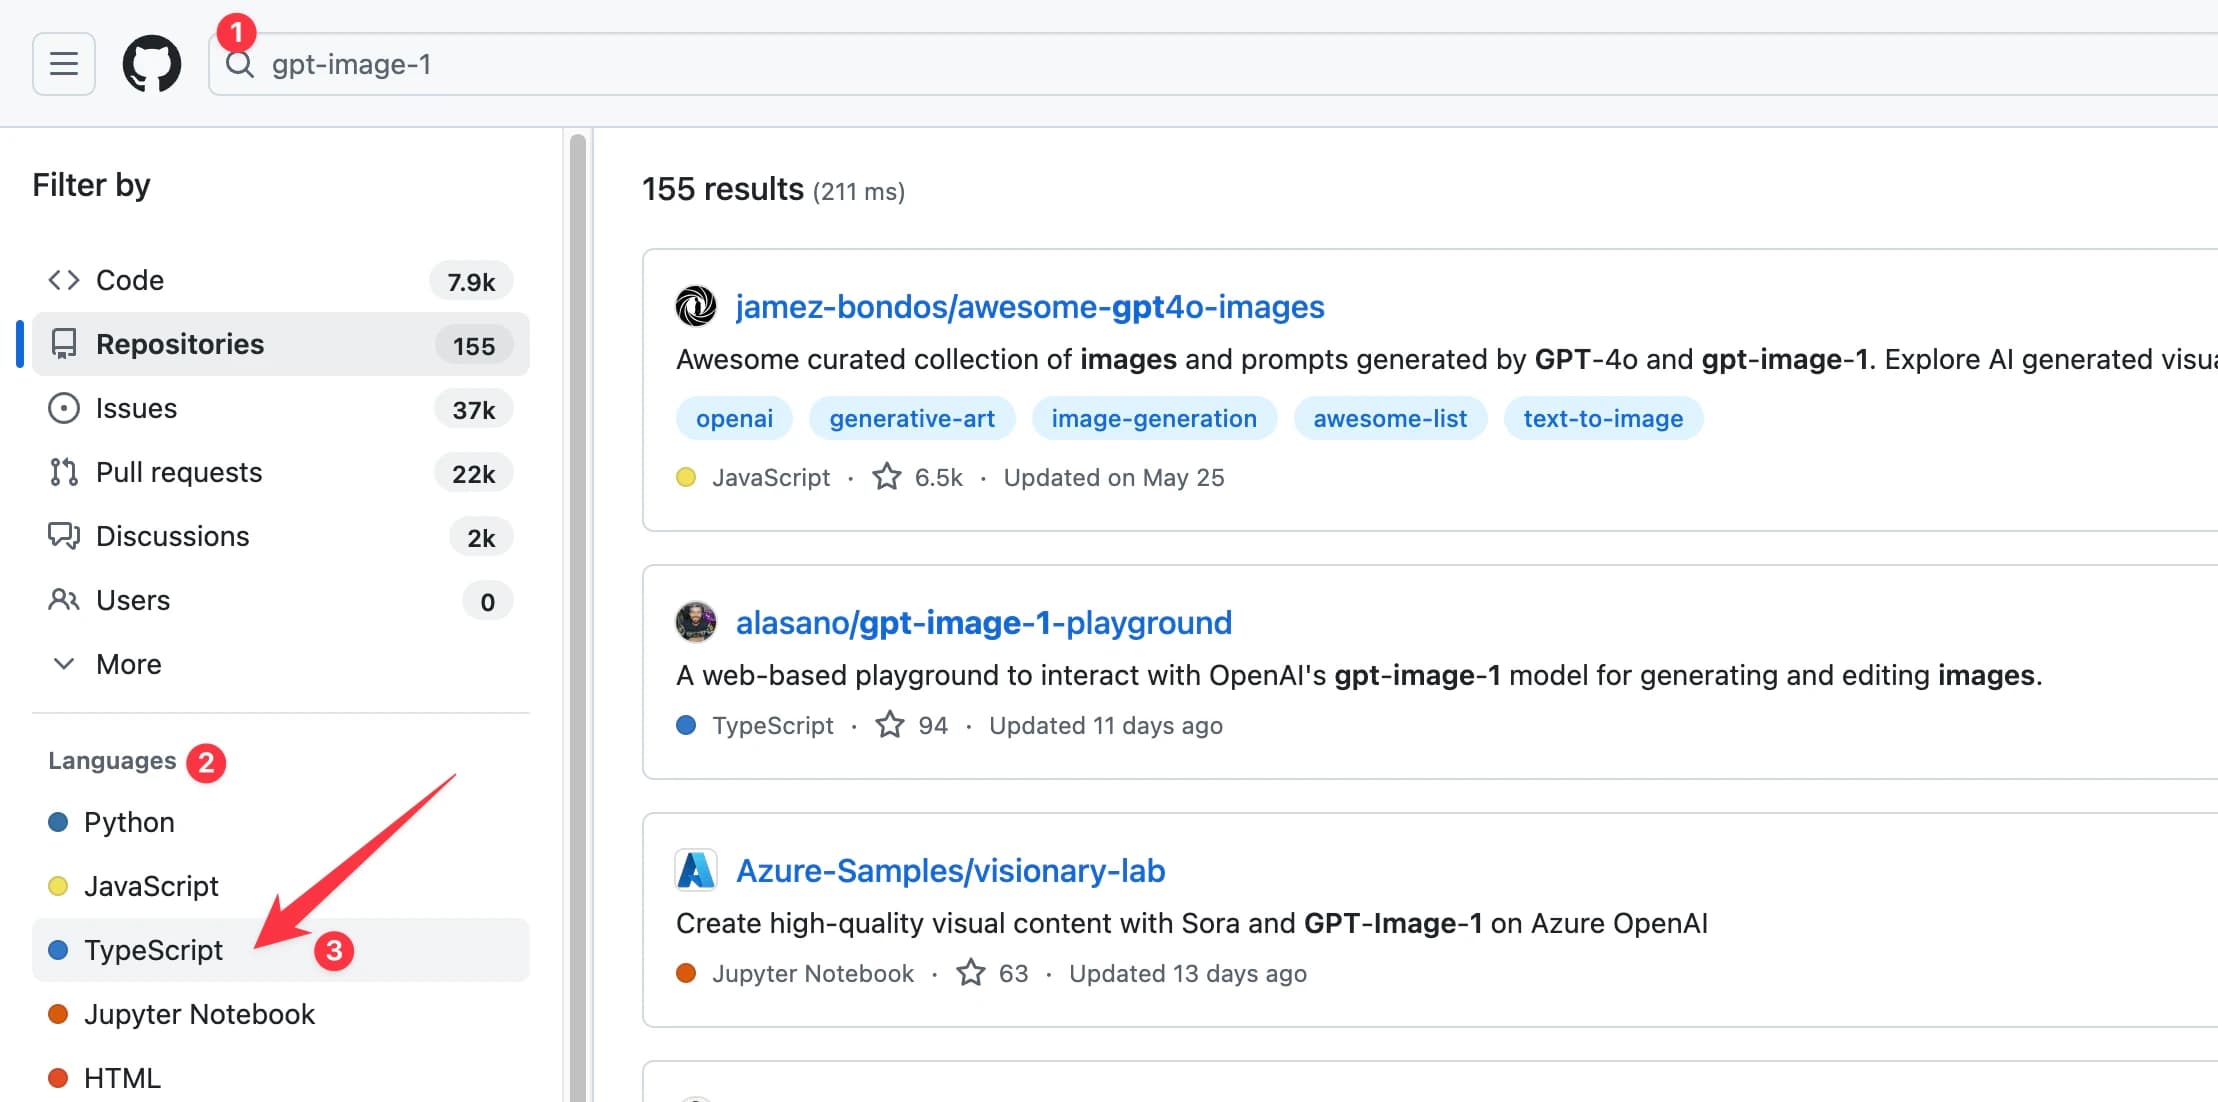Click the alasano avatar icon

[696, 622]
